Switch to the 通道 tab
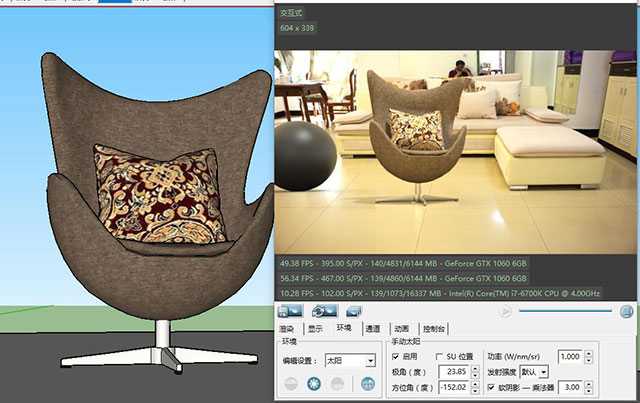This screenshot has width=640, height=403. coord(372,329)
